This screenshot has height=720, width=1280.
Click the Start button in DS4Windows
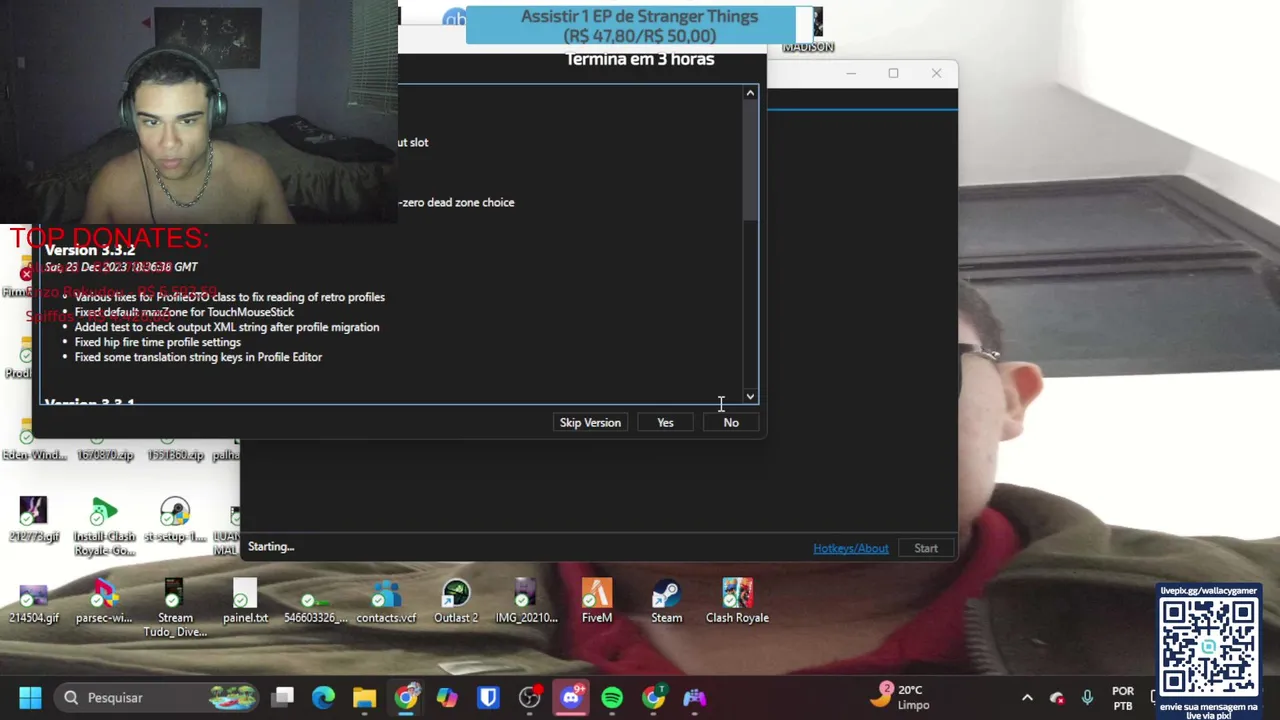pyautogui.click(x=926, y=548)
